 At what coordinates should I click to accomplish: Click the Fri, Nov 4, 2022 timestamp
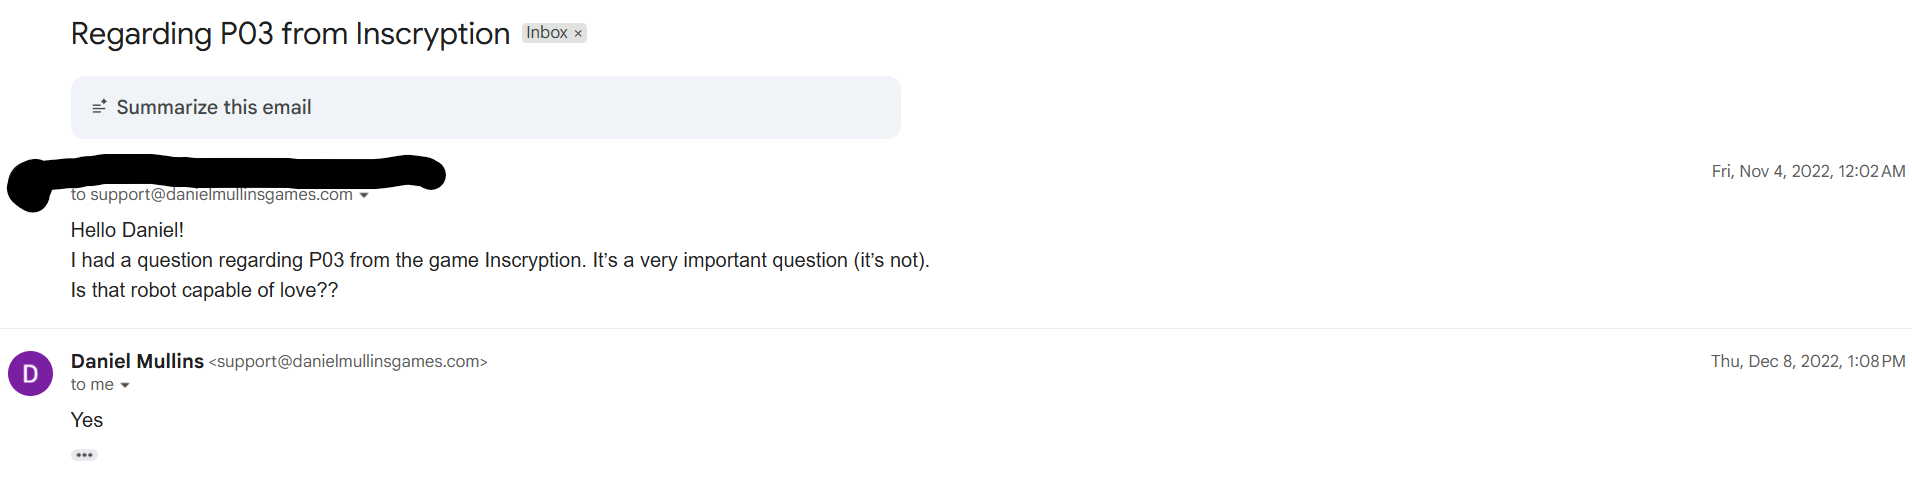[1808, 171]
